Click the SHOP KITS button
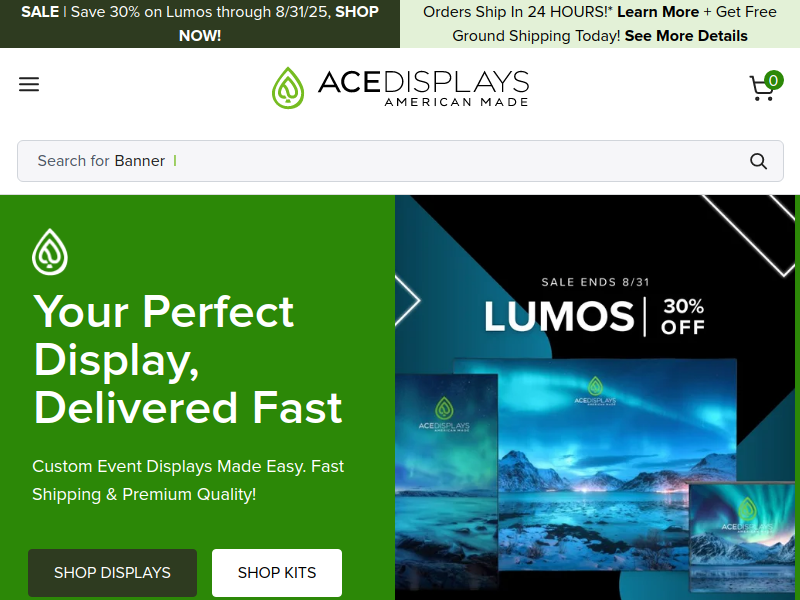The width and height of the screenshot is (800, 600). (x=277, y=572)
